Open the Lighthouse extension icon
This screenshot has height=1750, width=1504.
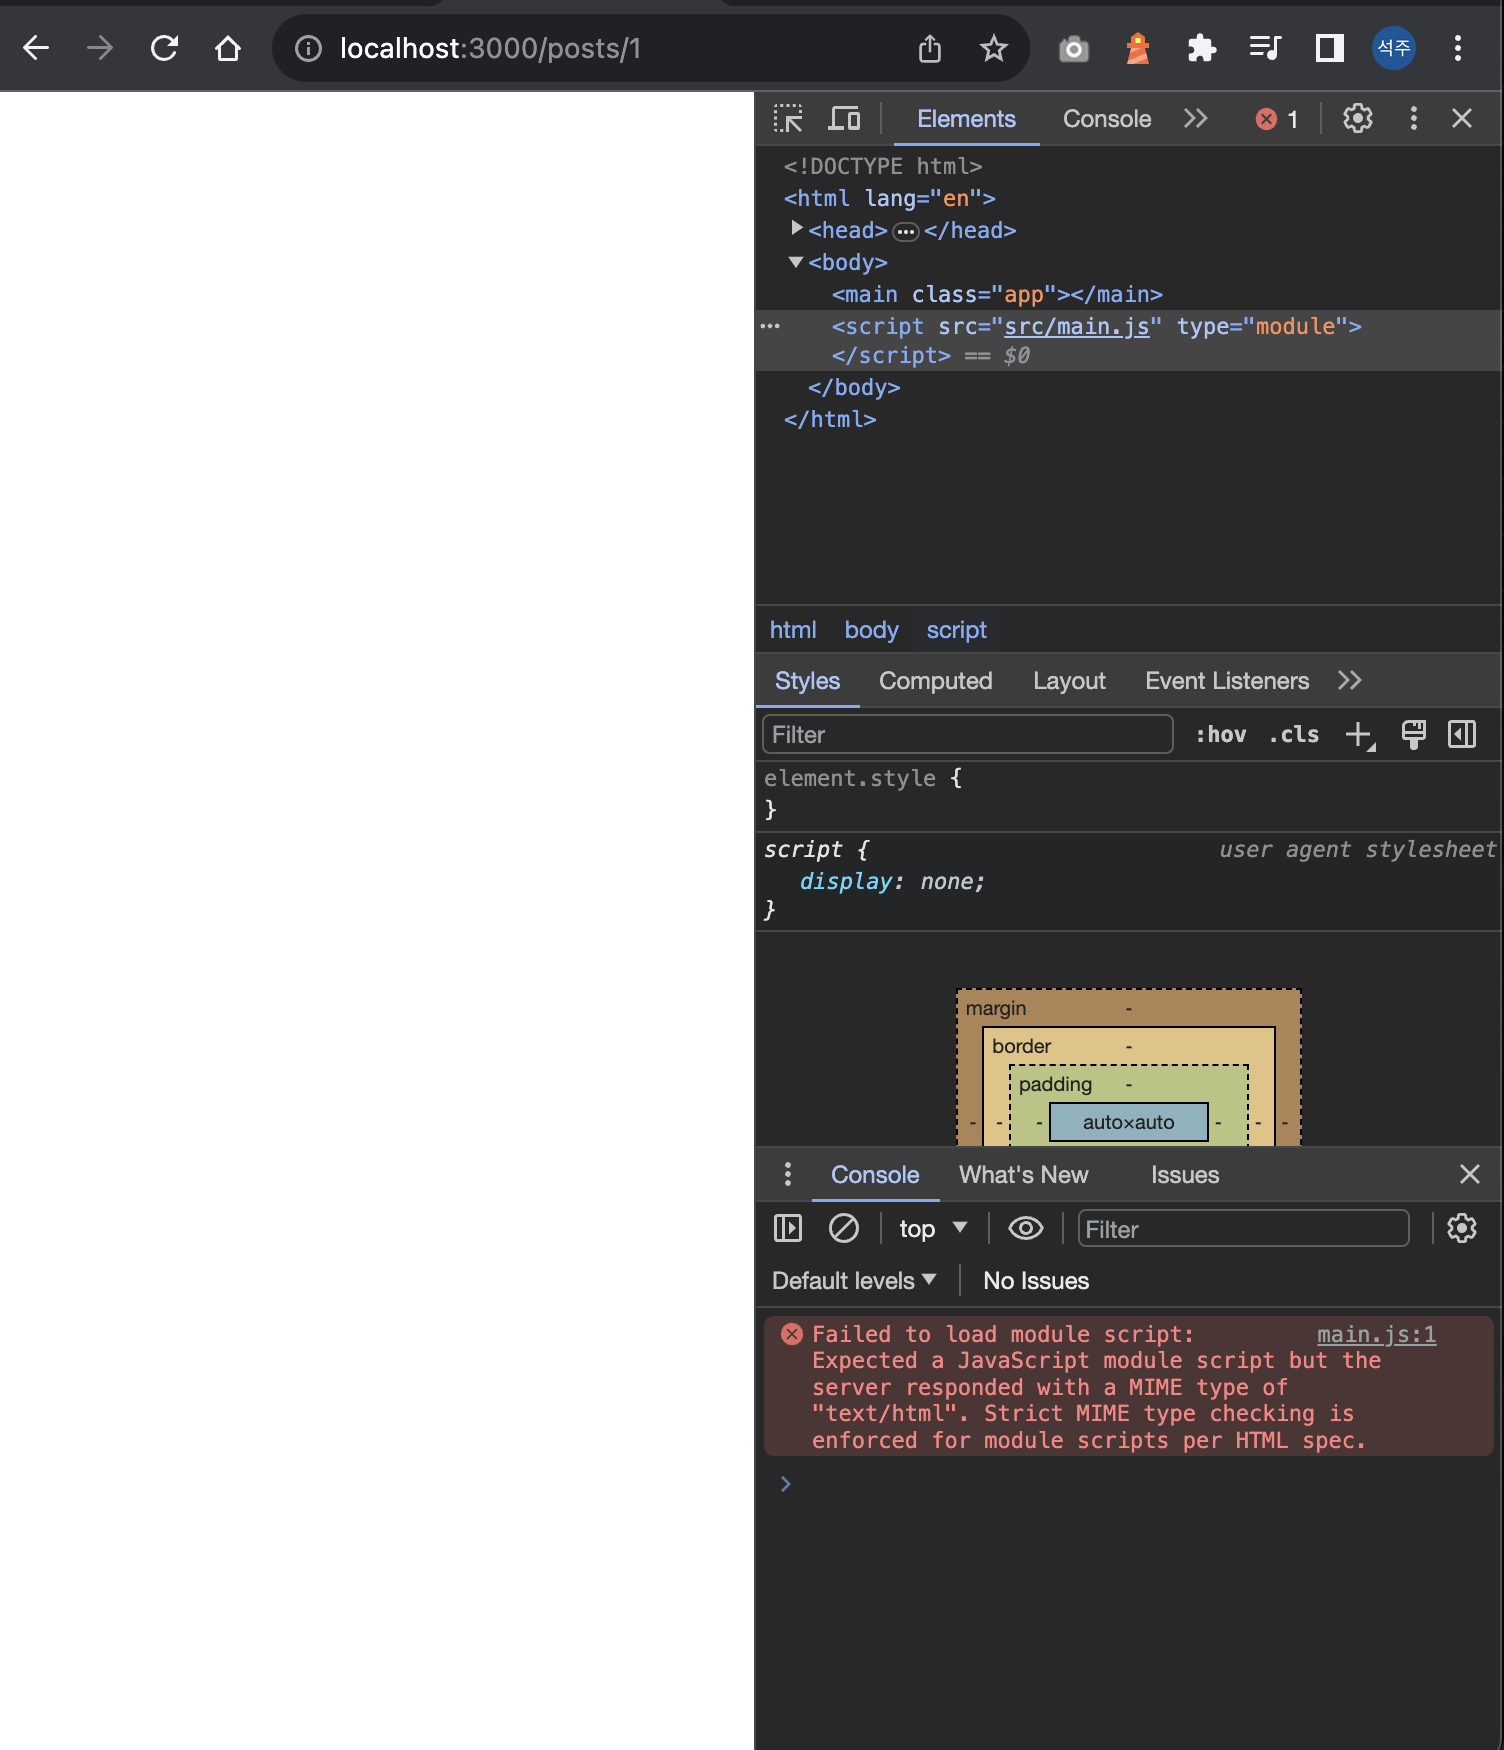click(1138, 48)
